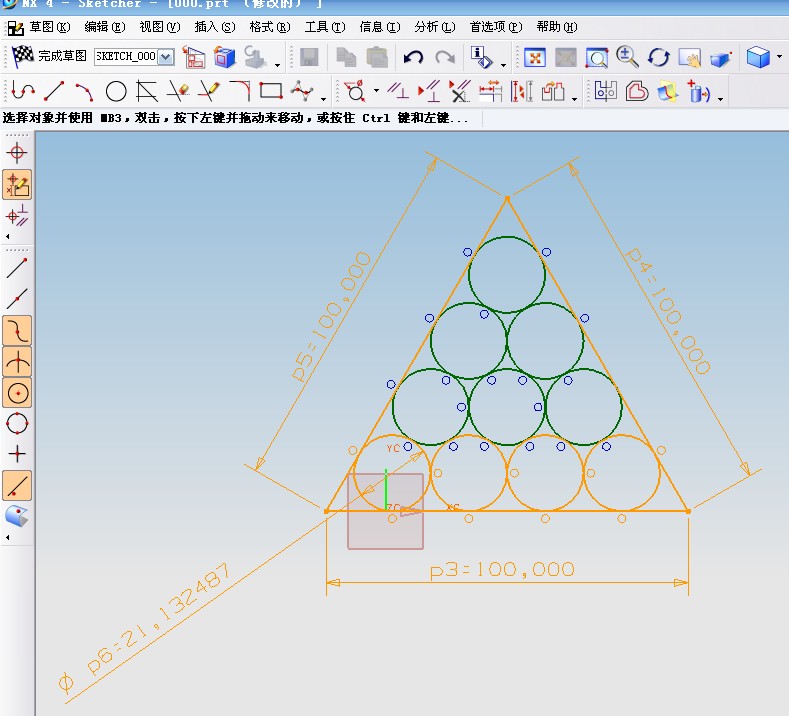Image resolution: width=789 pixels, height=716 pixels.
Task: Click the Animate Dimension icon
Action: 491,91
